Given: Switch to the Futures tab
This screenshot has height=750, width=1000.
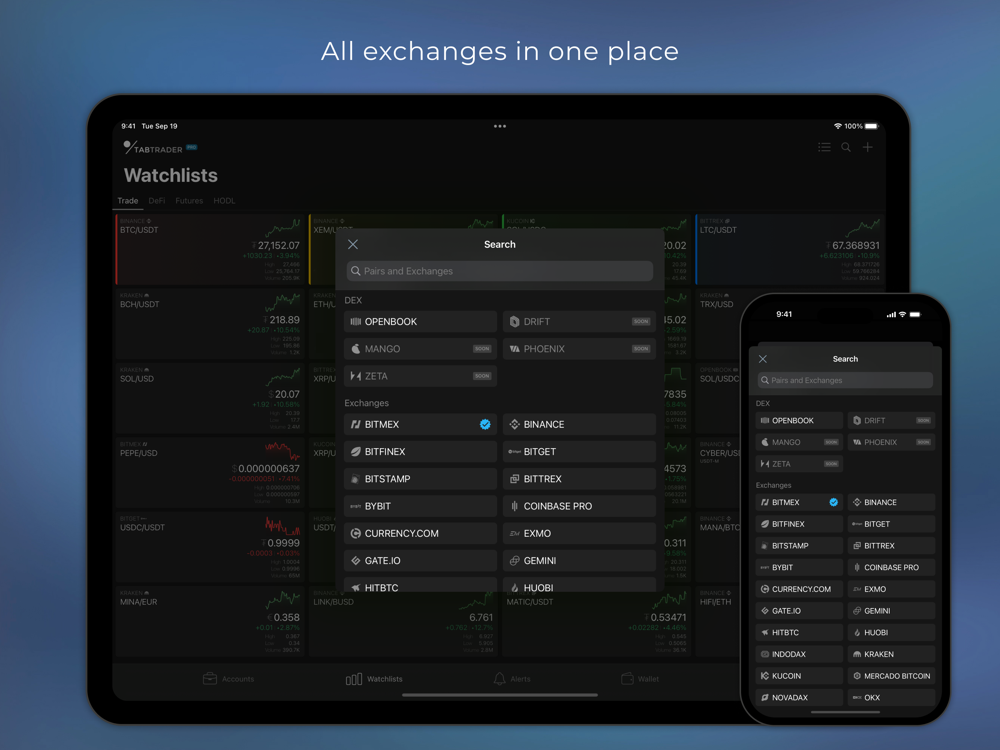Looking at the screenshot, I should point(189,200).
